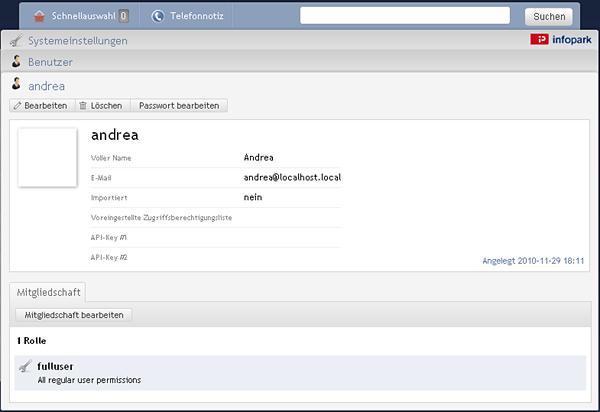Open the Schnellauswahl counter badge
The image size is (600, 412).
point(123,16)
